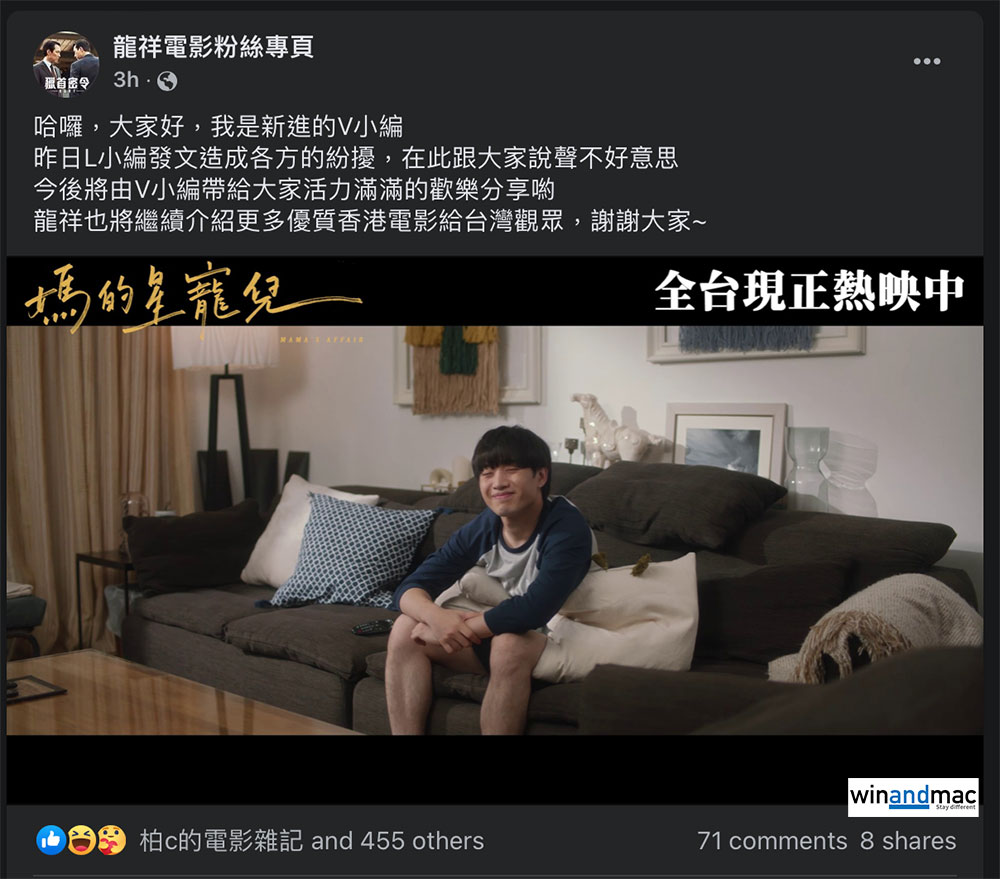Click the post's first line greeting text

tap(218, 127)
